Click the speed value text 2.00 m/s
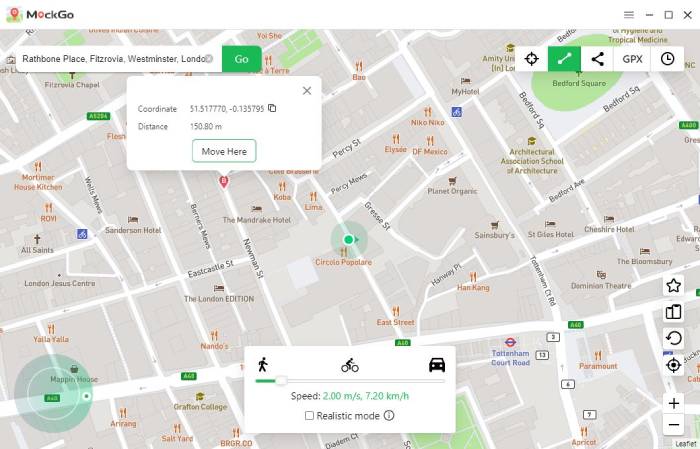This screenshot has width=700, height=449. (341, 396)
